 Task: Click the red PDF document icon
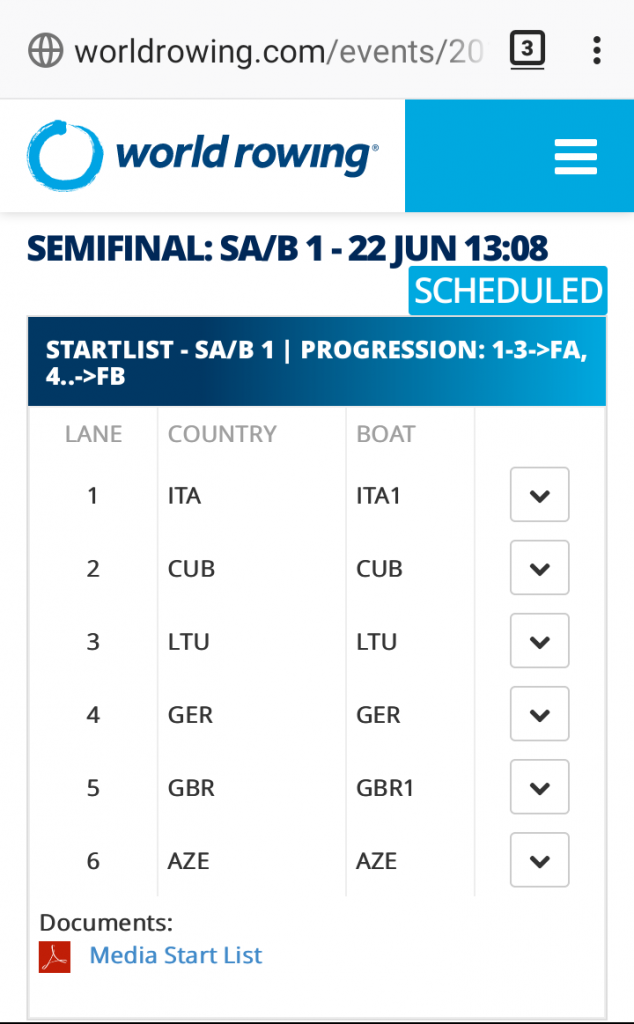55,957
